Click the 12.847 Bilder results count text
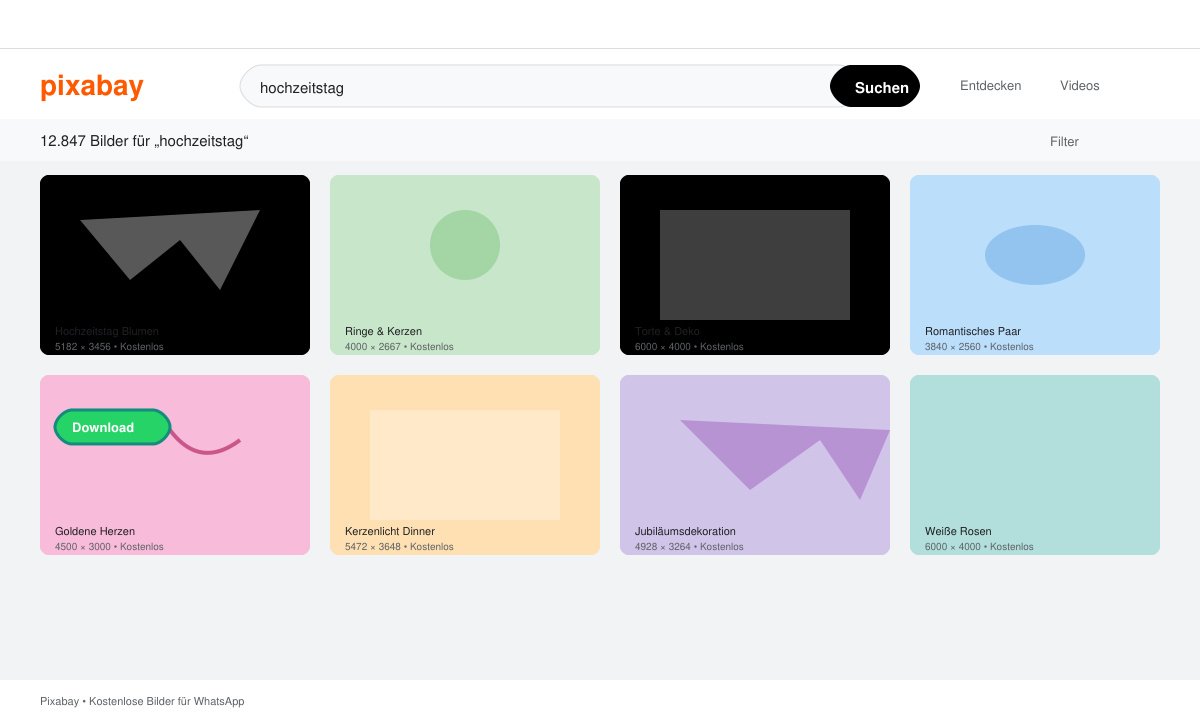Screen dimensions: 1200x720 pyautogui.click(x=144, y=141)
